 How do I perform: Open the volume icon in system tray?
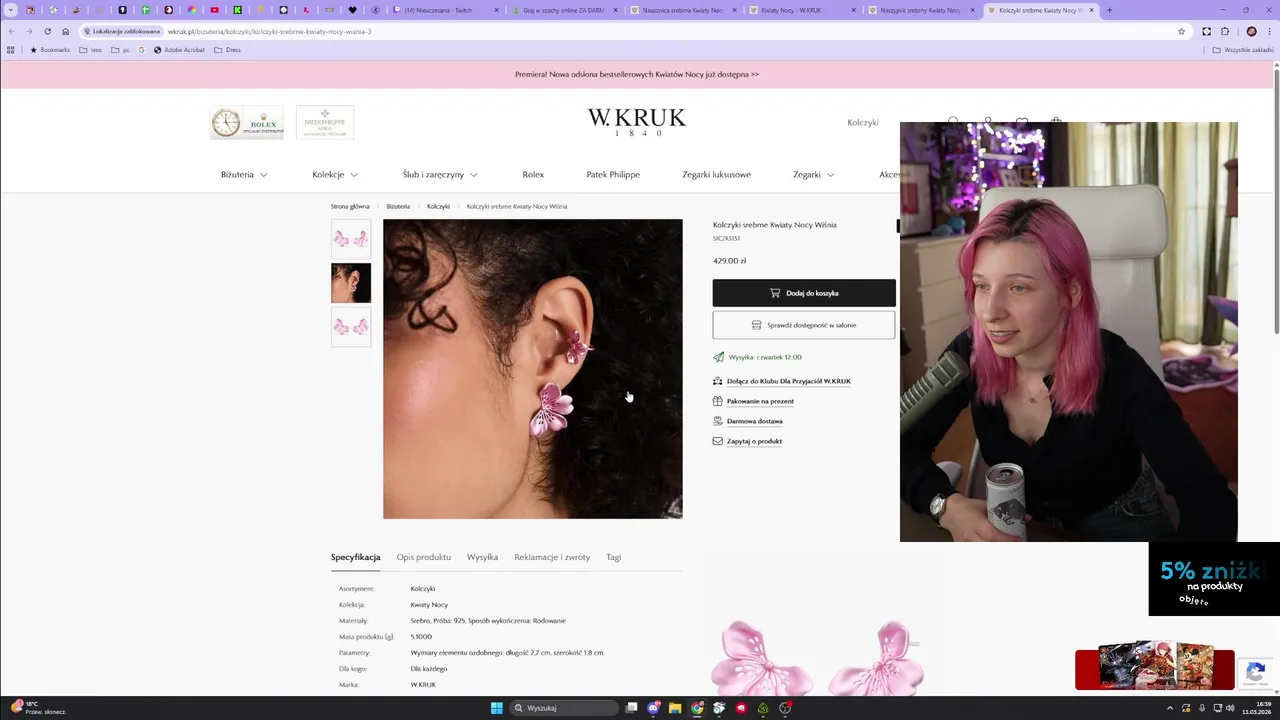(x=1230, y=708)
